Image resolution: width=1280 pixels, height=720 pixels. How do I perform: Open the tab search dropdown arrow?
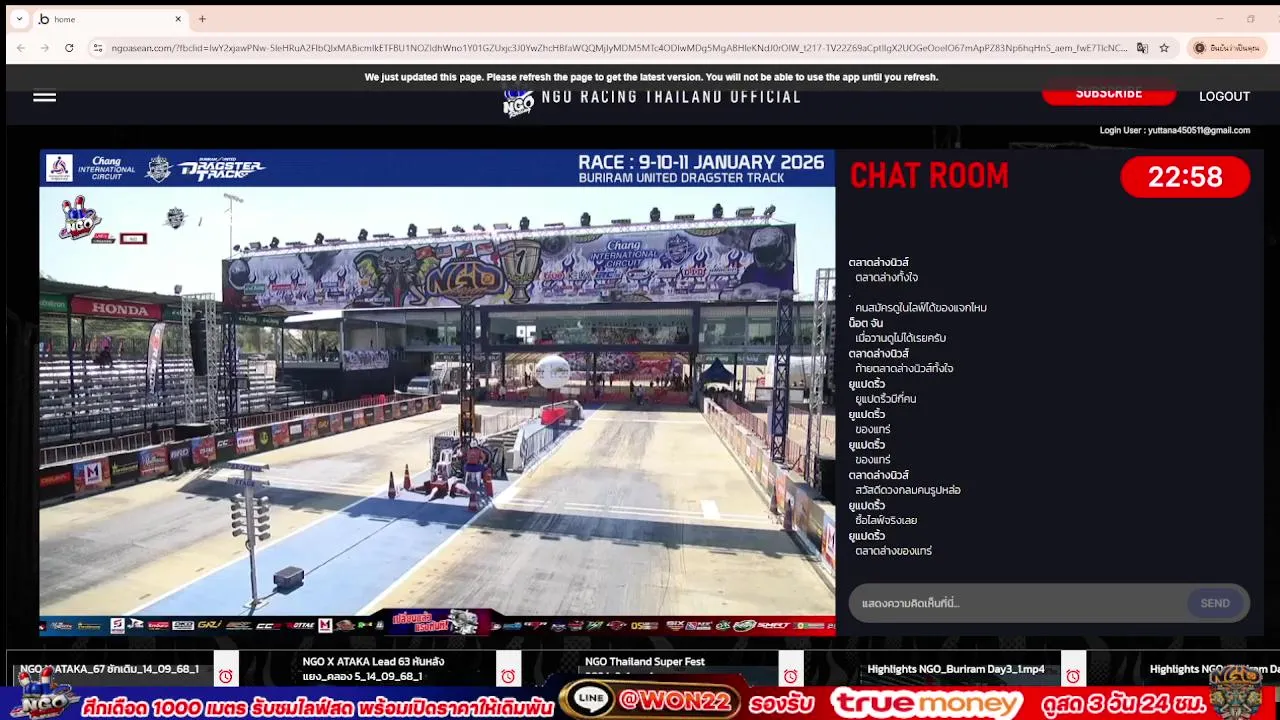coord(19,19)
